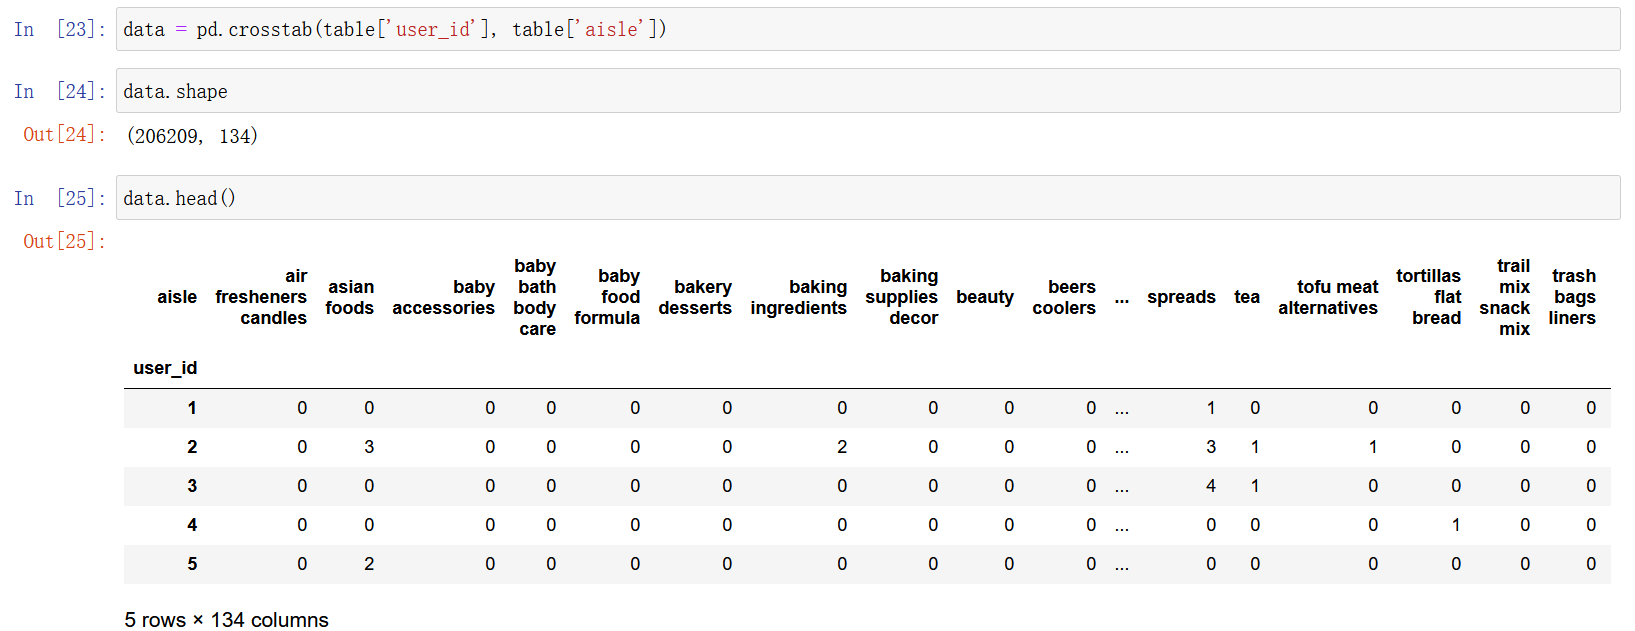Click the 'baby food formula' column header

pos(607,297)
